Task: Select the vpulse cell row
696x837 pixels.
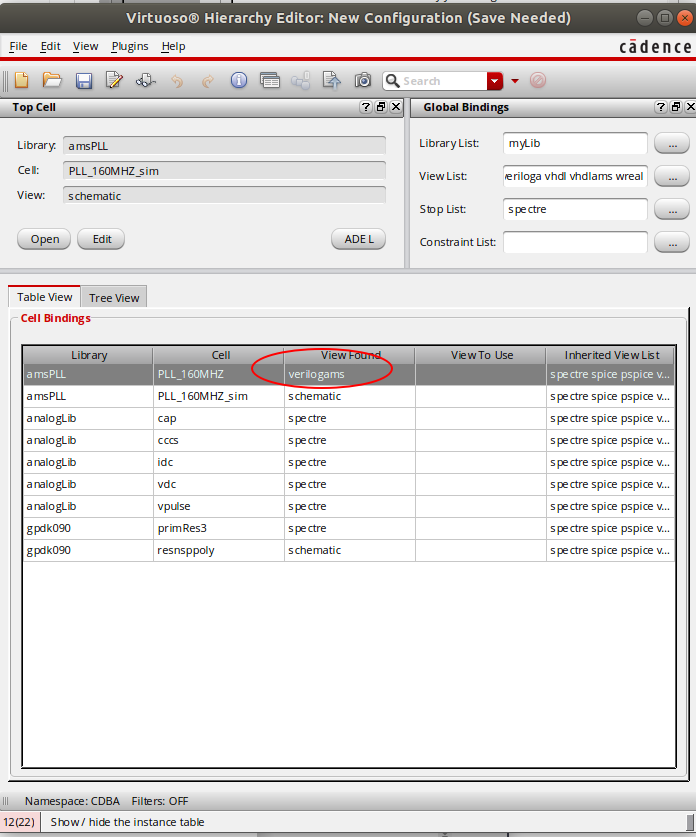Action: pyautogui.click(x=219, y=506)
